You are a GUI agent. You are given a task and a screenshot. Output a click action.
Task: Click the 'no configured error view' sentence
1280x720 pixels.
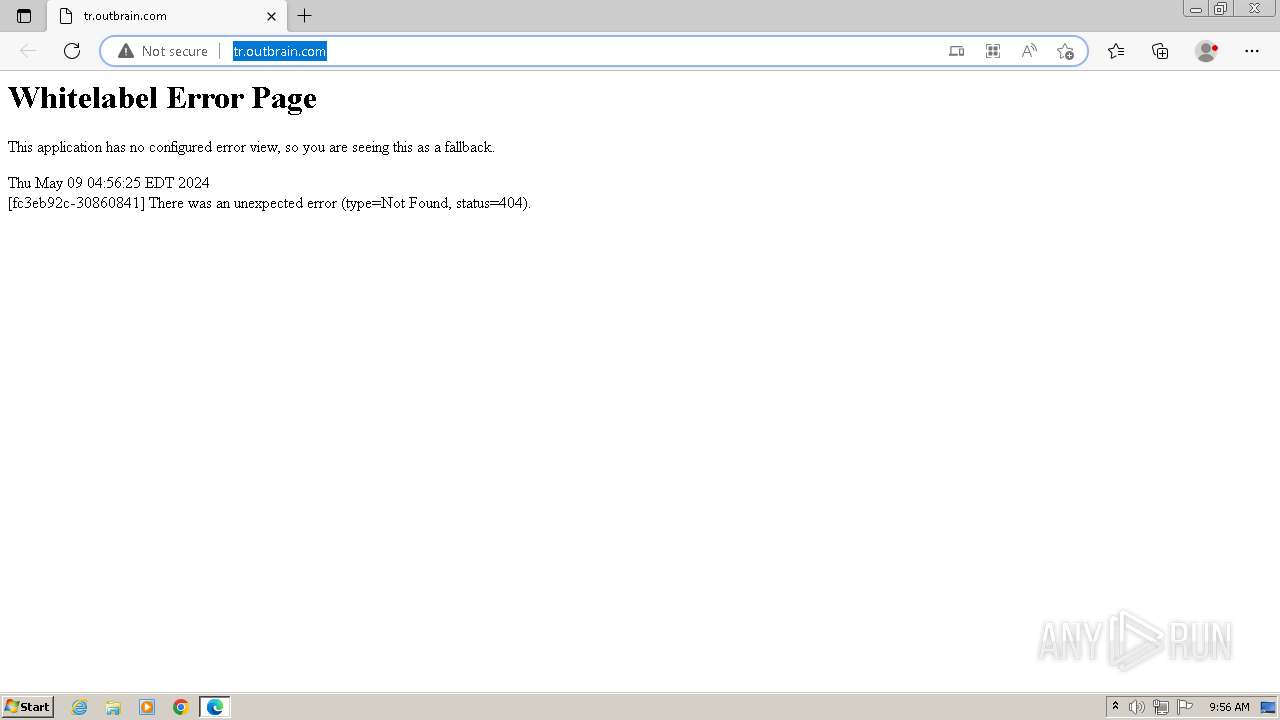pyautogui.click(x=251, y=147)
